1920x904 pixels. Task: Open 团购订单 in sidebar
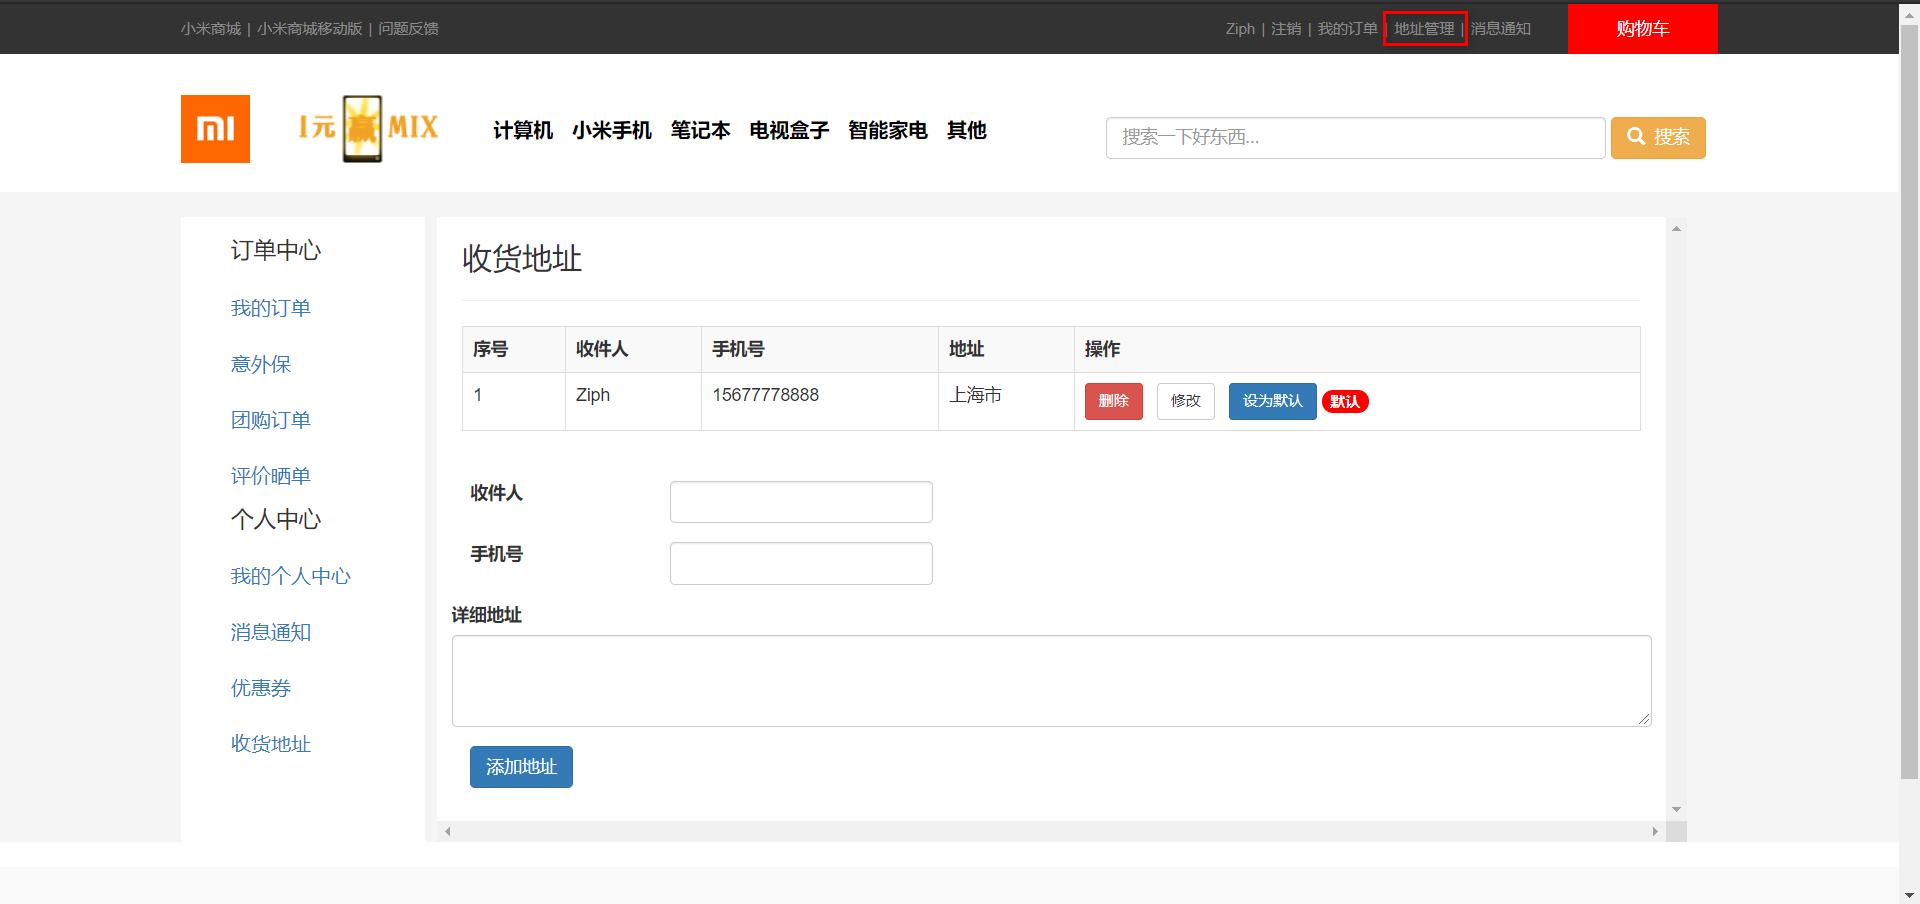click(x=271, y=420)
